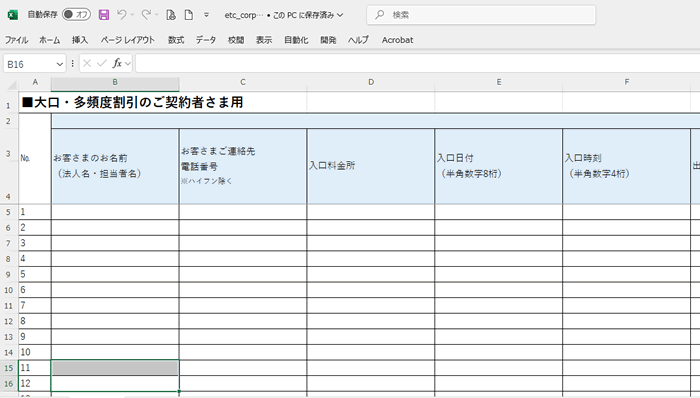
Task: Switch to the ホーム tab
Action: click(x=50, y=40)
